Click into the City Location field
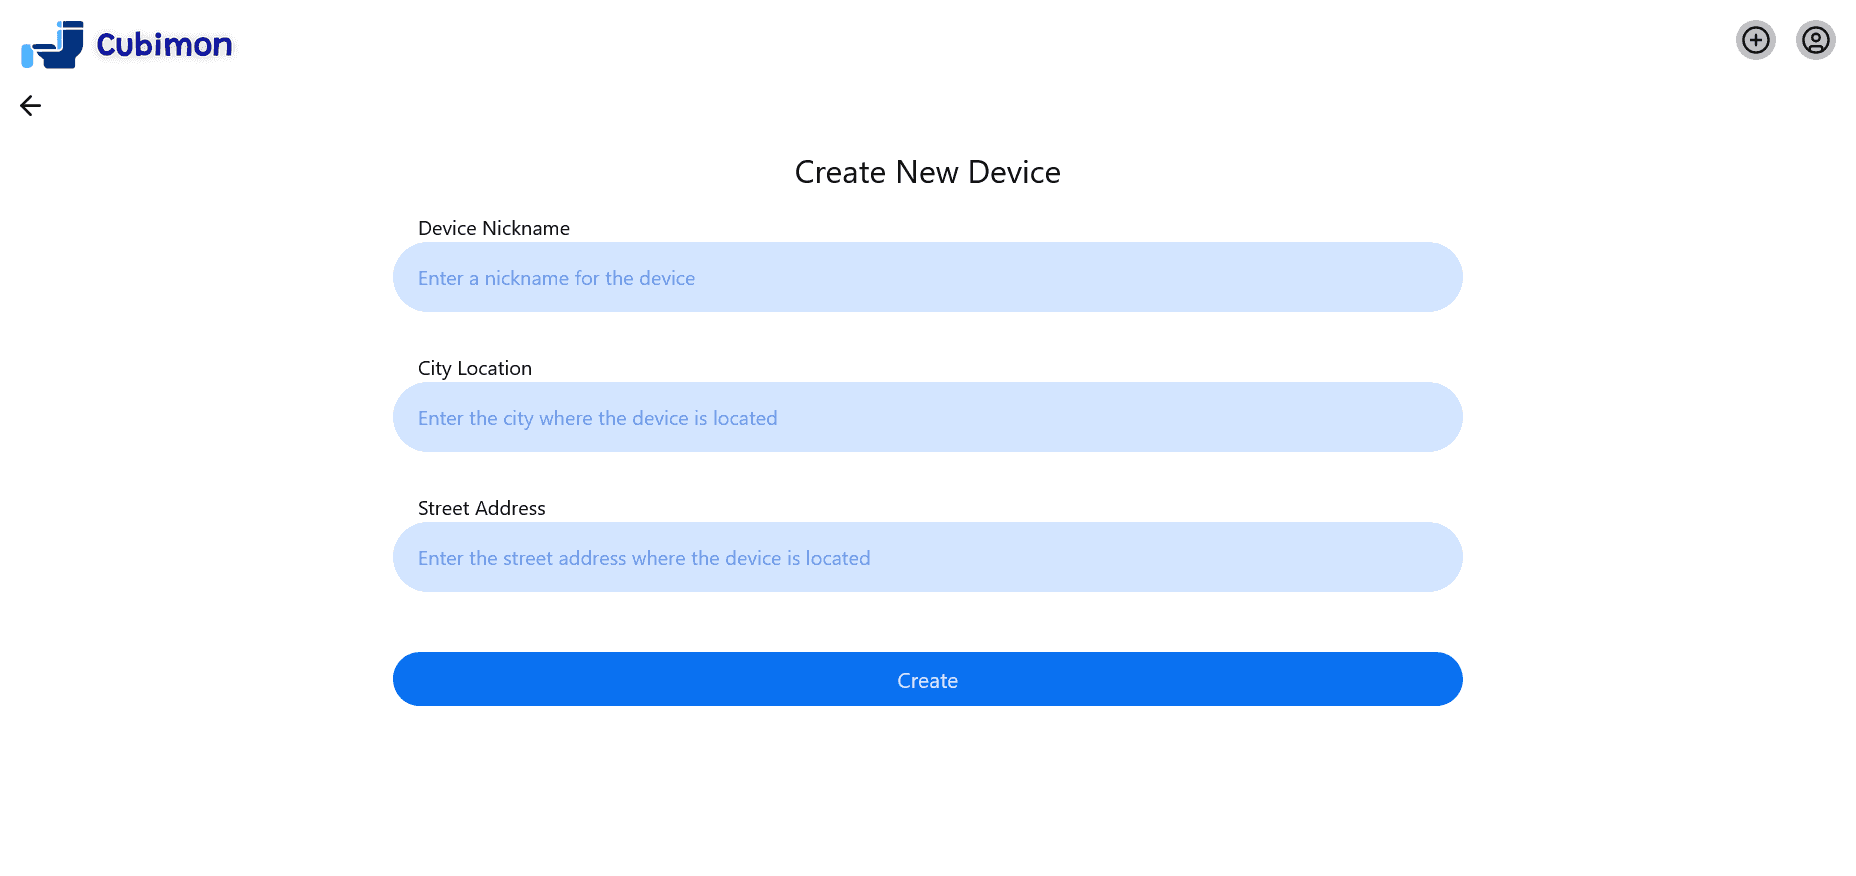Viewport: 1856px width, 876px height. [927, 417]
